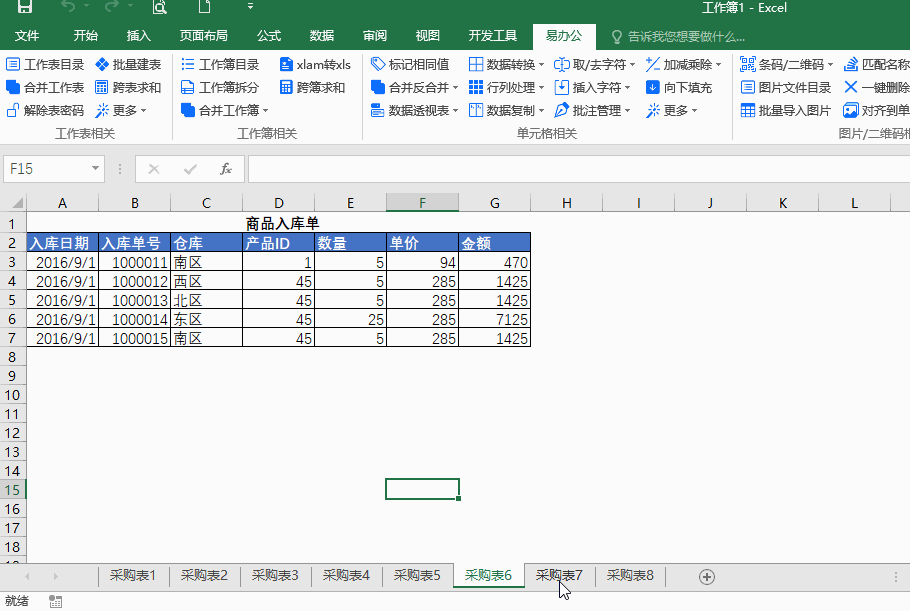The width and height of the screenshot is (910, 611).
Task: Click the add new sheet plus icon
Action: click(707, 577)
